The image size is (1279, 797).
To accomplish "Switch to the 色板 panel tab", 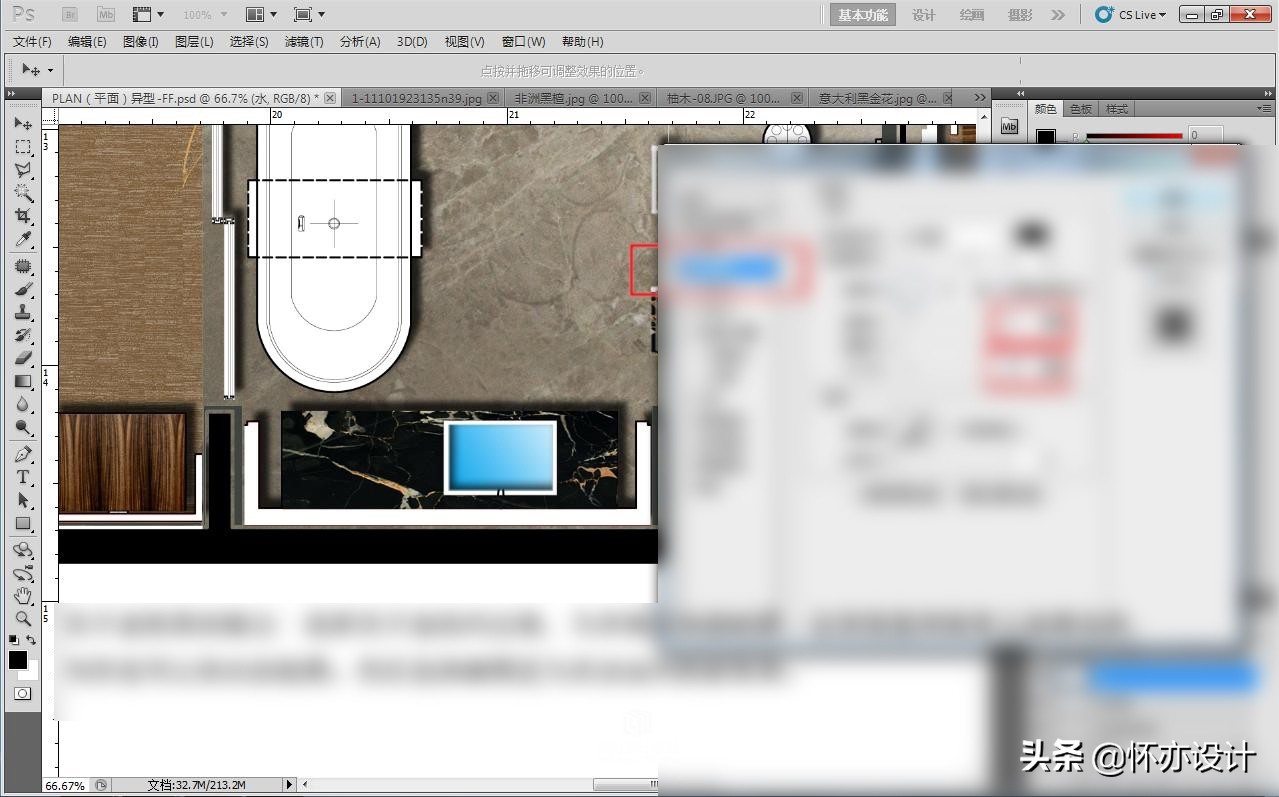I will click(1081, 108).
